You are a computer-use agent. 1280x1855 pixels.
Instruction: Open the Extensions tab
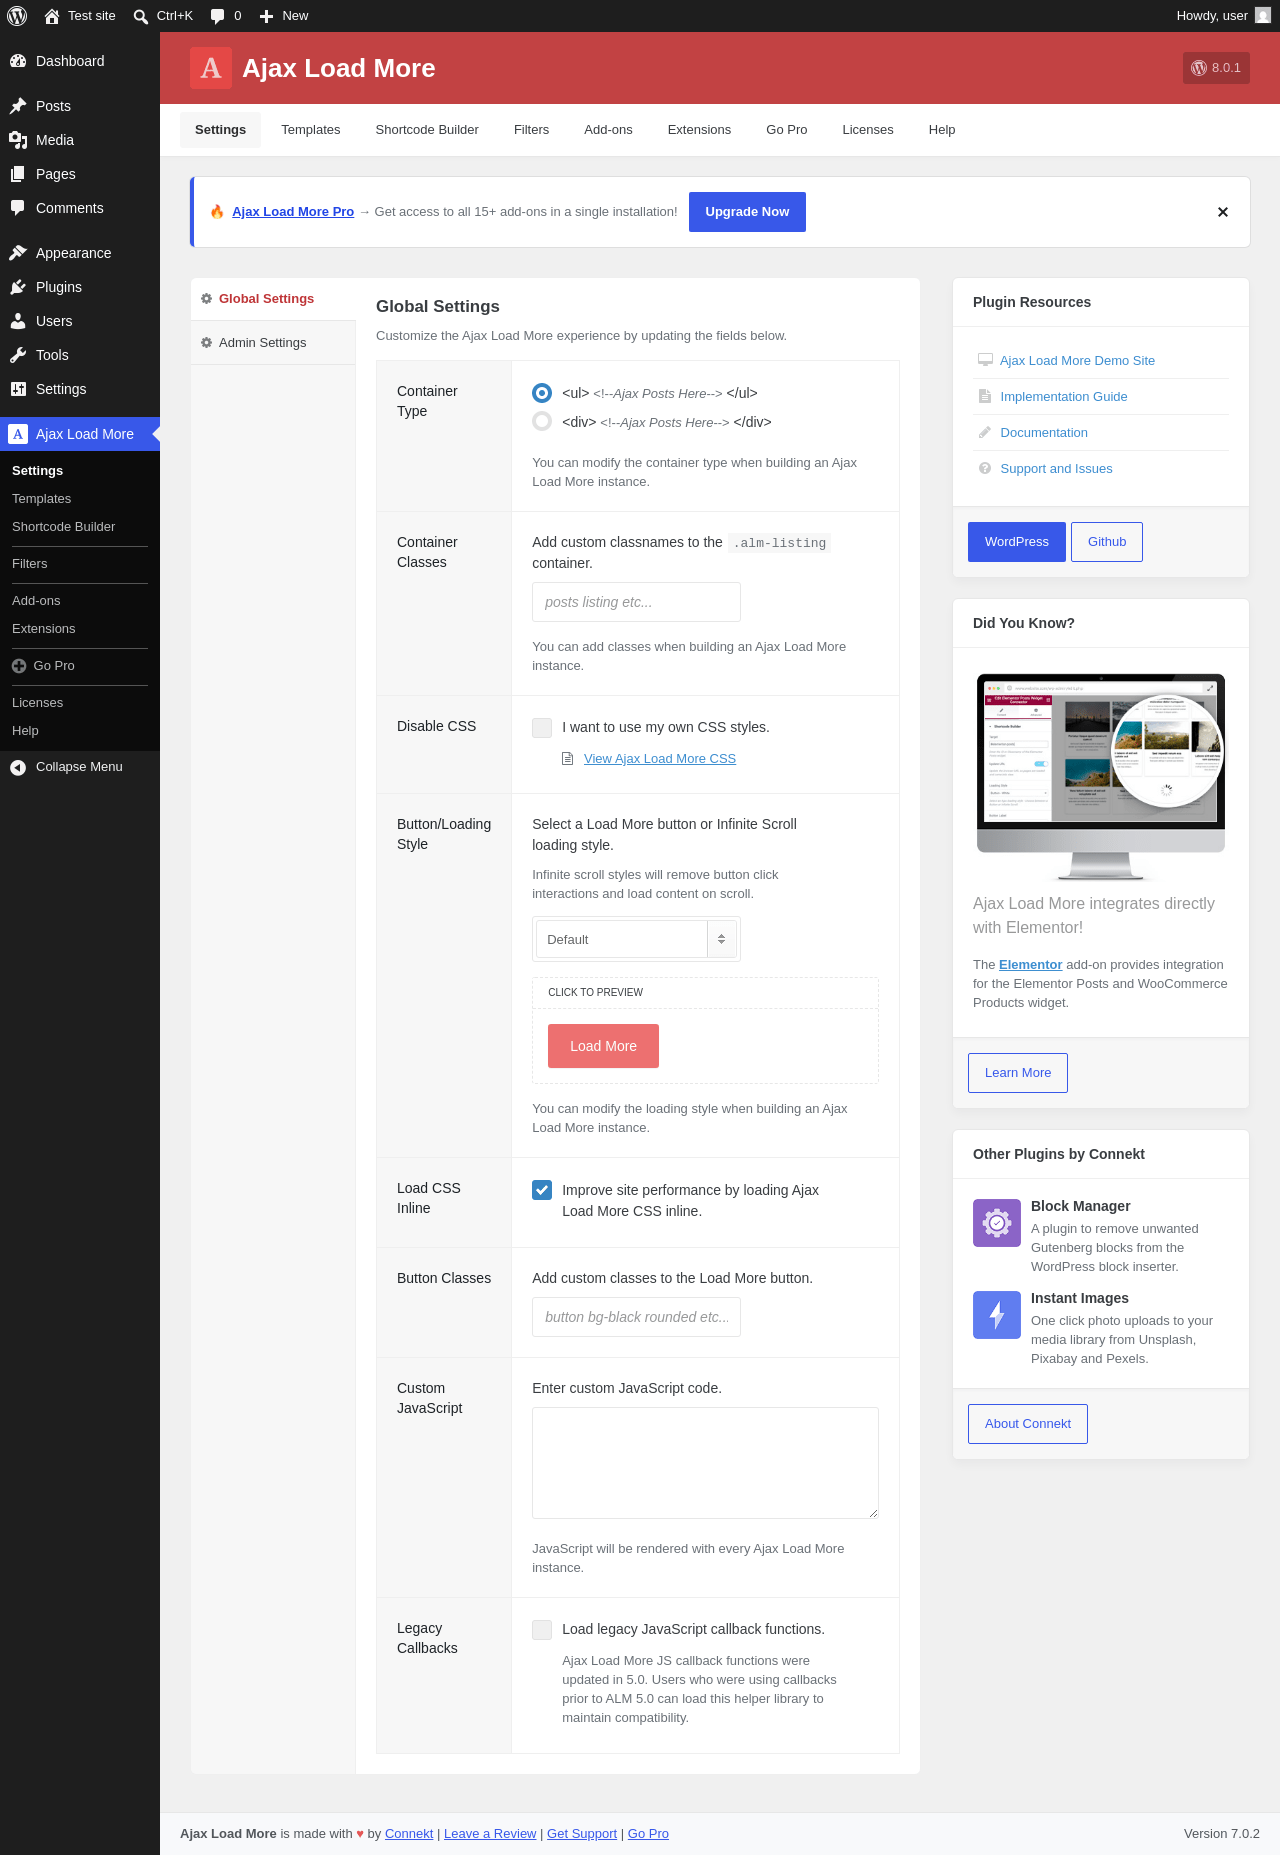(699, 130)
